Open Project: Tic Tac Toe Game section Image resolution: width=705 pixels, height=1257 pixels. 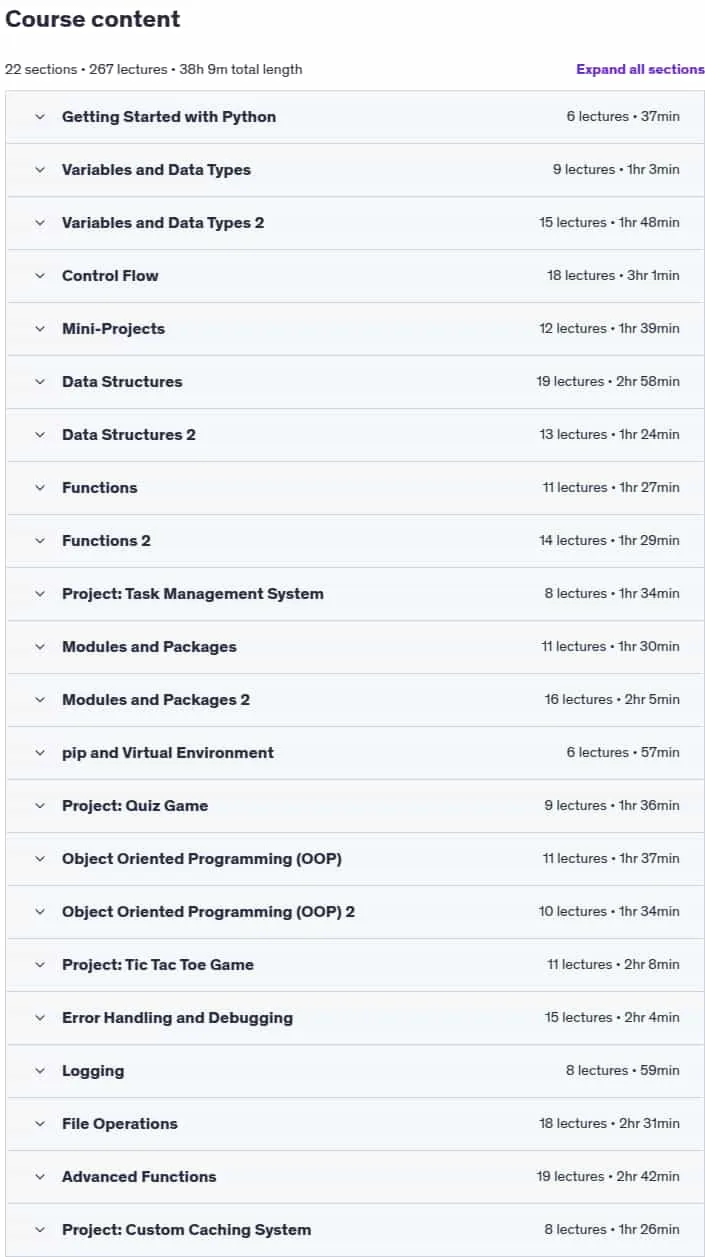coord(355,965)
